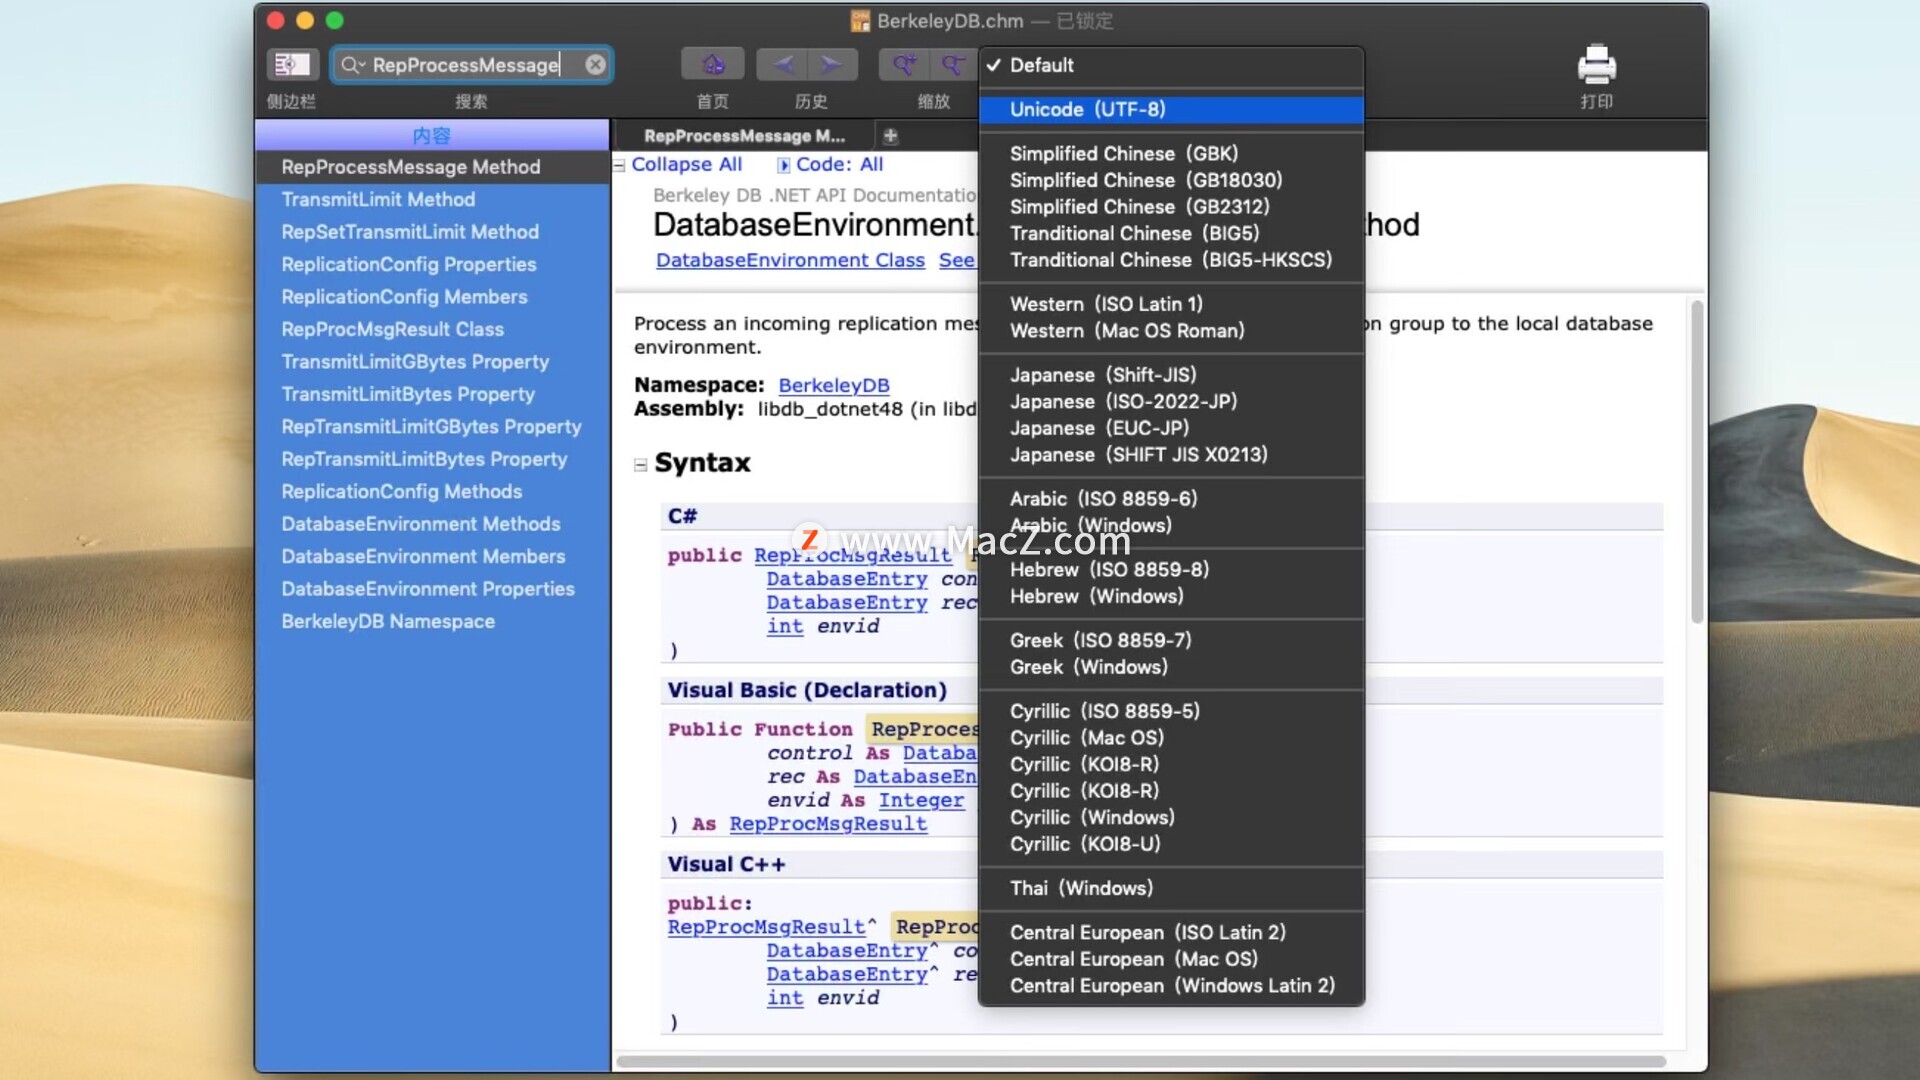Pick Japanese (ISO-2022-JP) encoding
Viewport: 1920px width, 1080px height.
coord(1171,401)
